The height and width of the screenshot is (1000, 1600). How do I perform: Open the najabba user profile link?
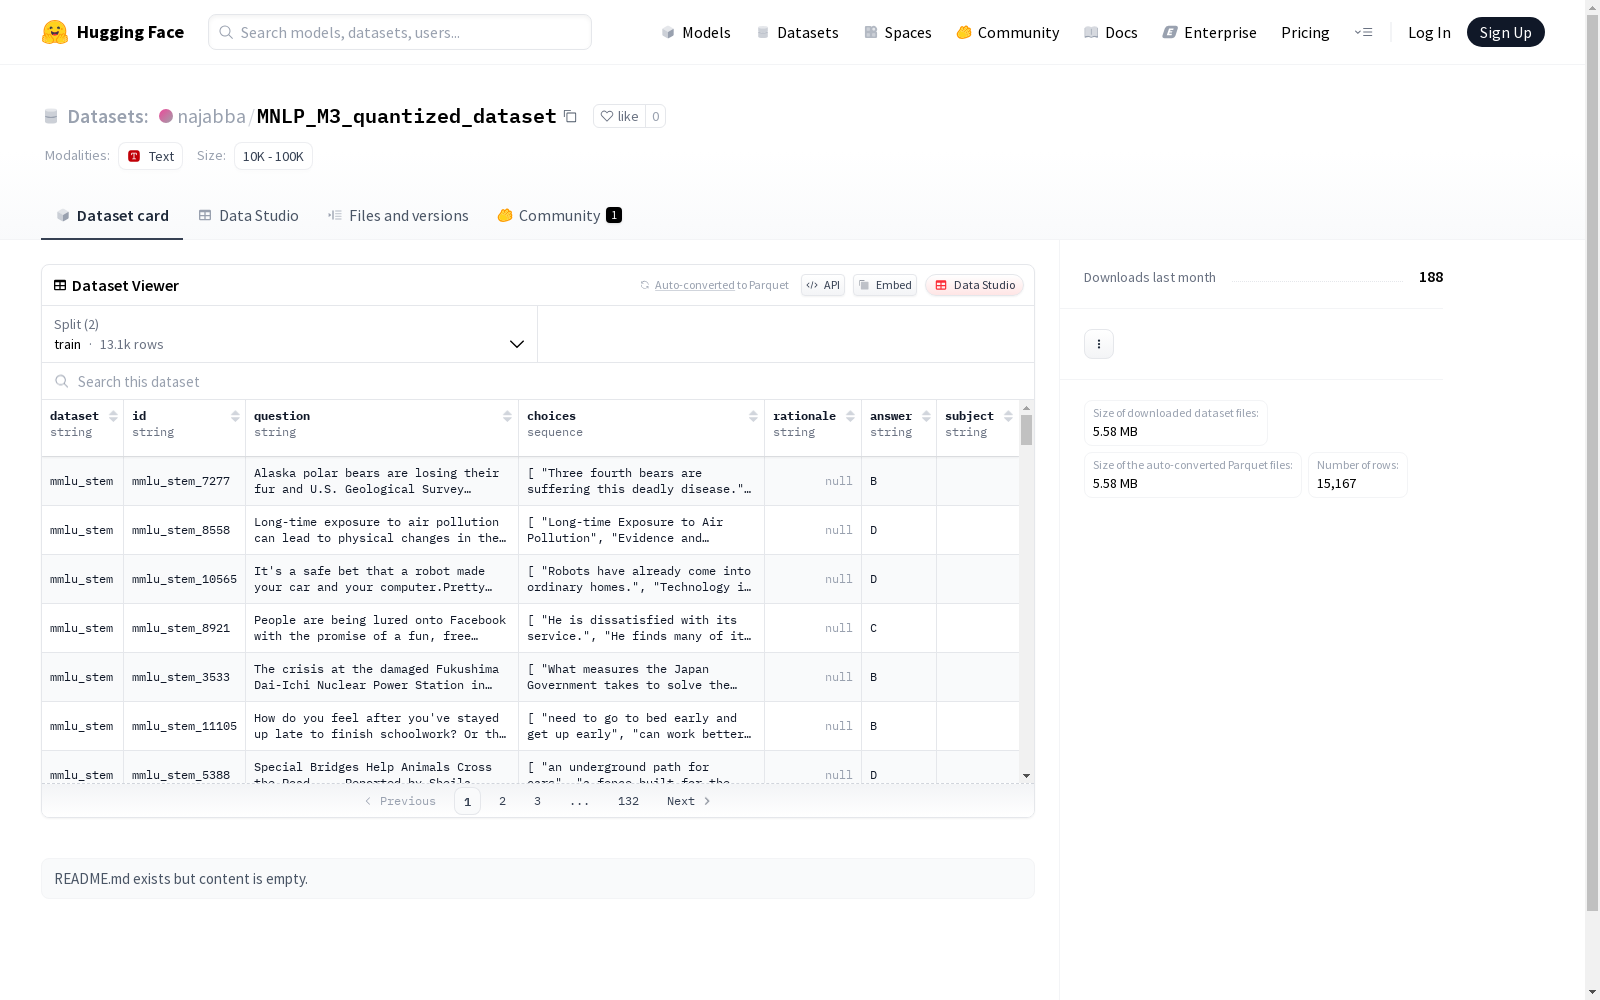tap(211, 116)
